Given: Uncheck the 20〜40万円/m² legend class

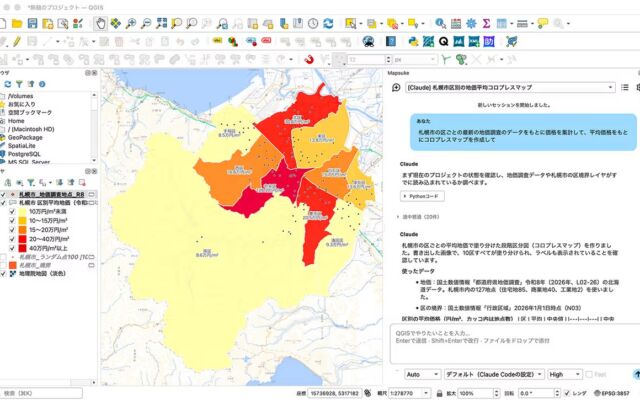Looking at the screenshot, I should click(12, 239).
